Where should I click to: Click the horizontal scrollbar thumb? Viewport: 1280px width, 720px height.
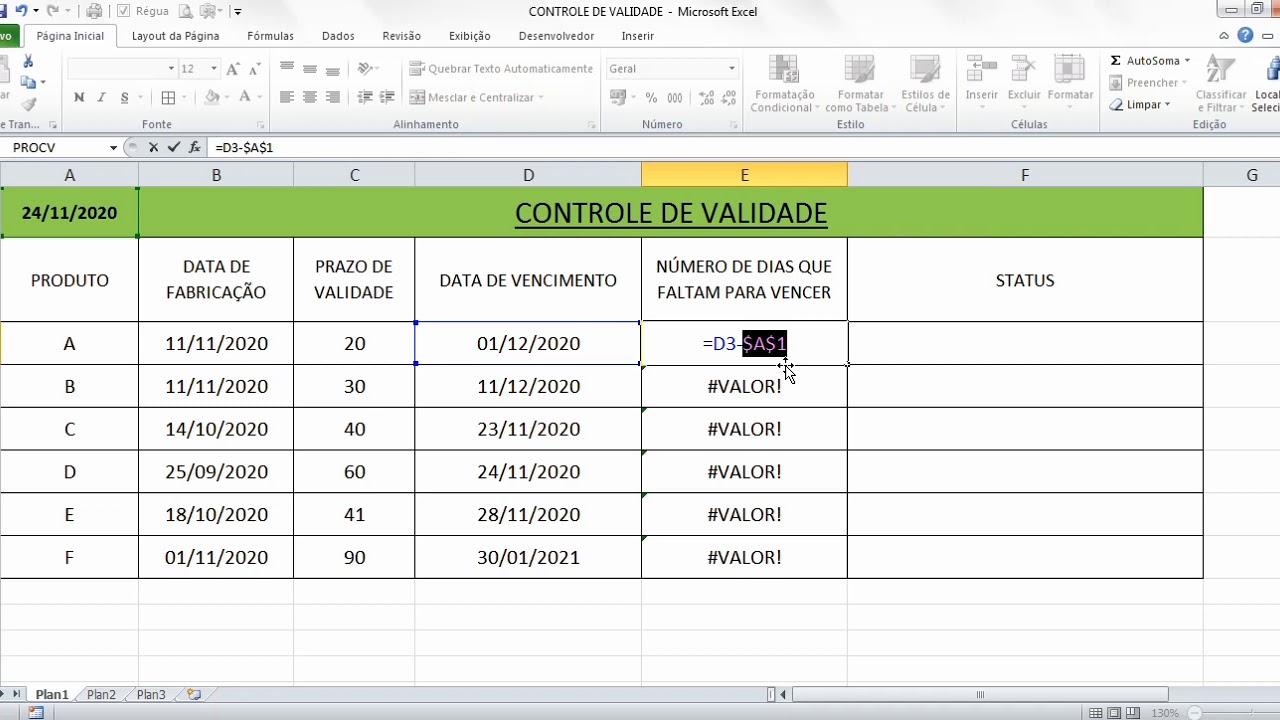coord(980,695)
